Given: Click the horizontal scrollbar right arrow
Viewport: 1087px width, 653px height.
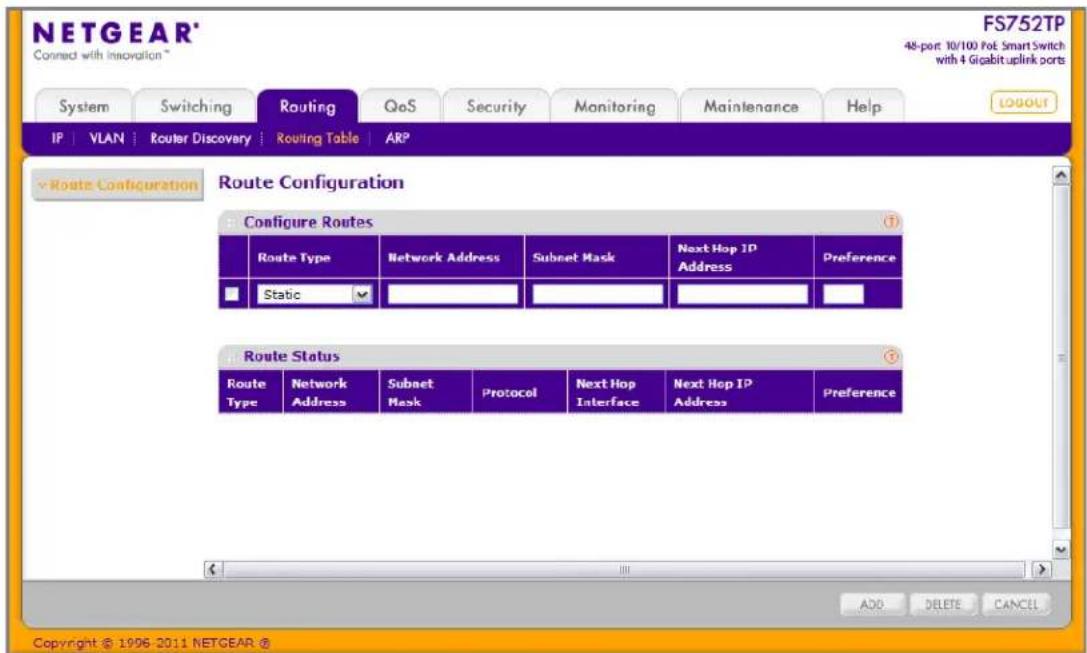Looking at the screenshot, I should tap(1041, 570).
